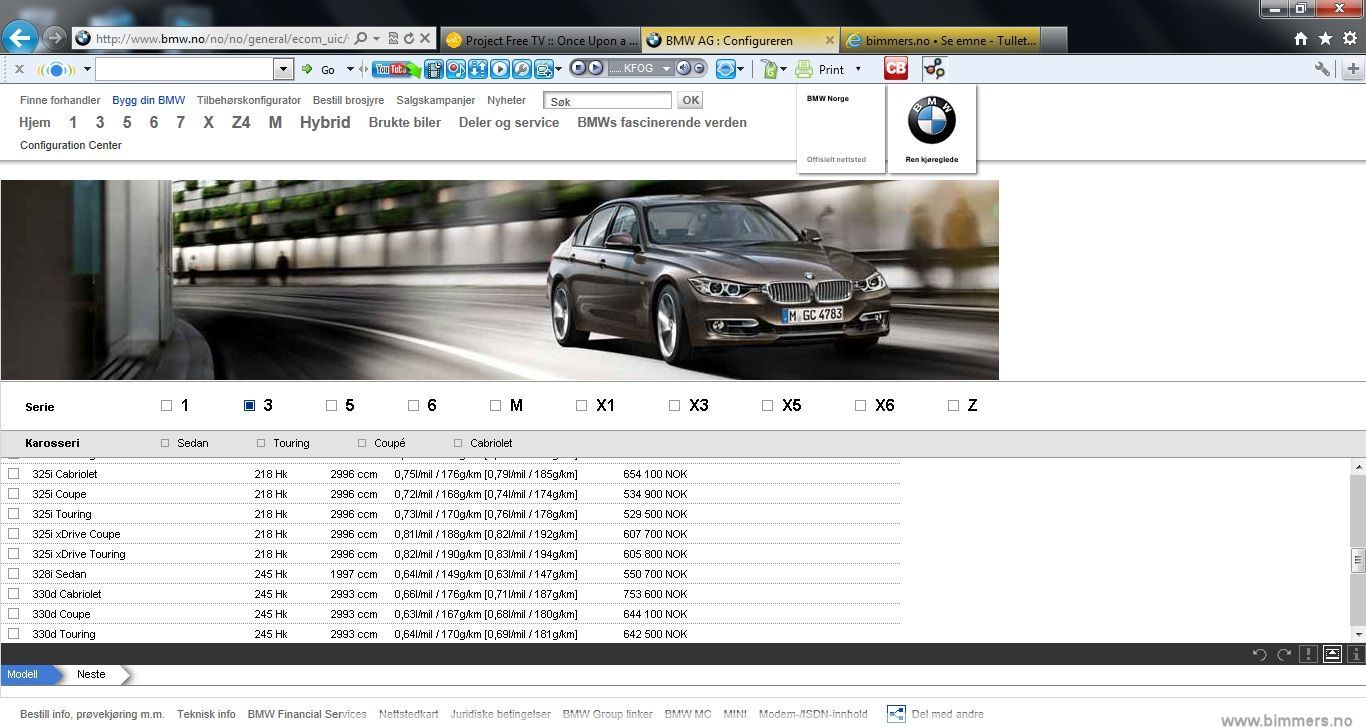Check the Serie X3 checkbox
Image resolution: width=1366 pixels, height=728 pixels.
click(x=674, y=406)
